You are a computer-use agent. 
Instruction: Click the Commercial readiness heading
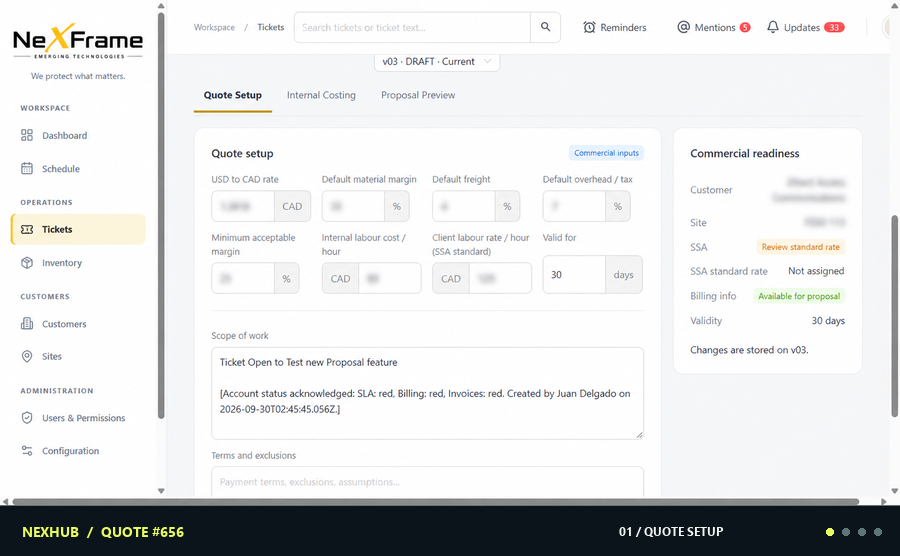pyautogui.click(x=744, y=153)
